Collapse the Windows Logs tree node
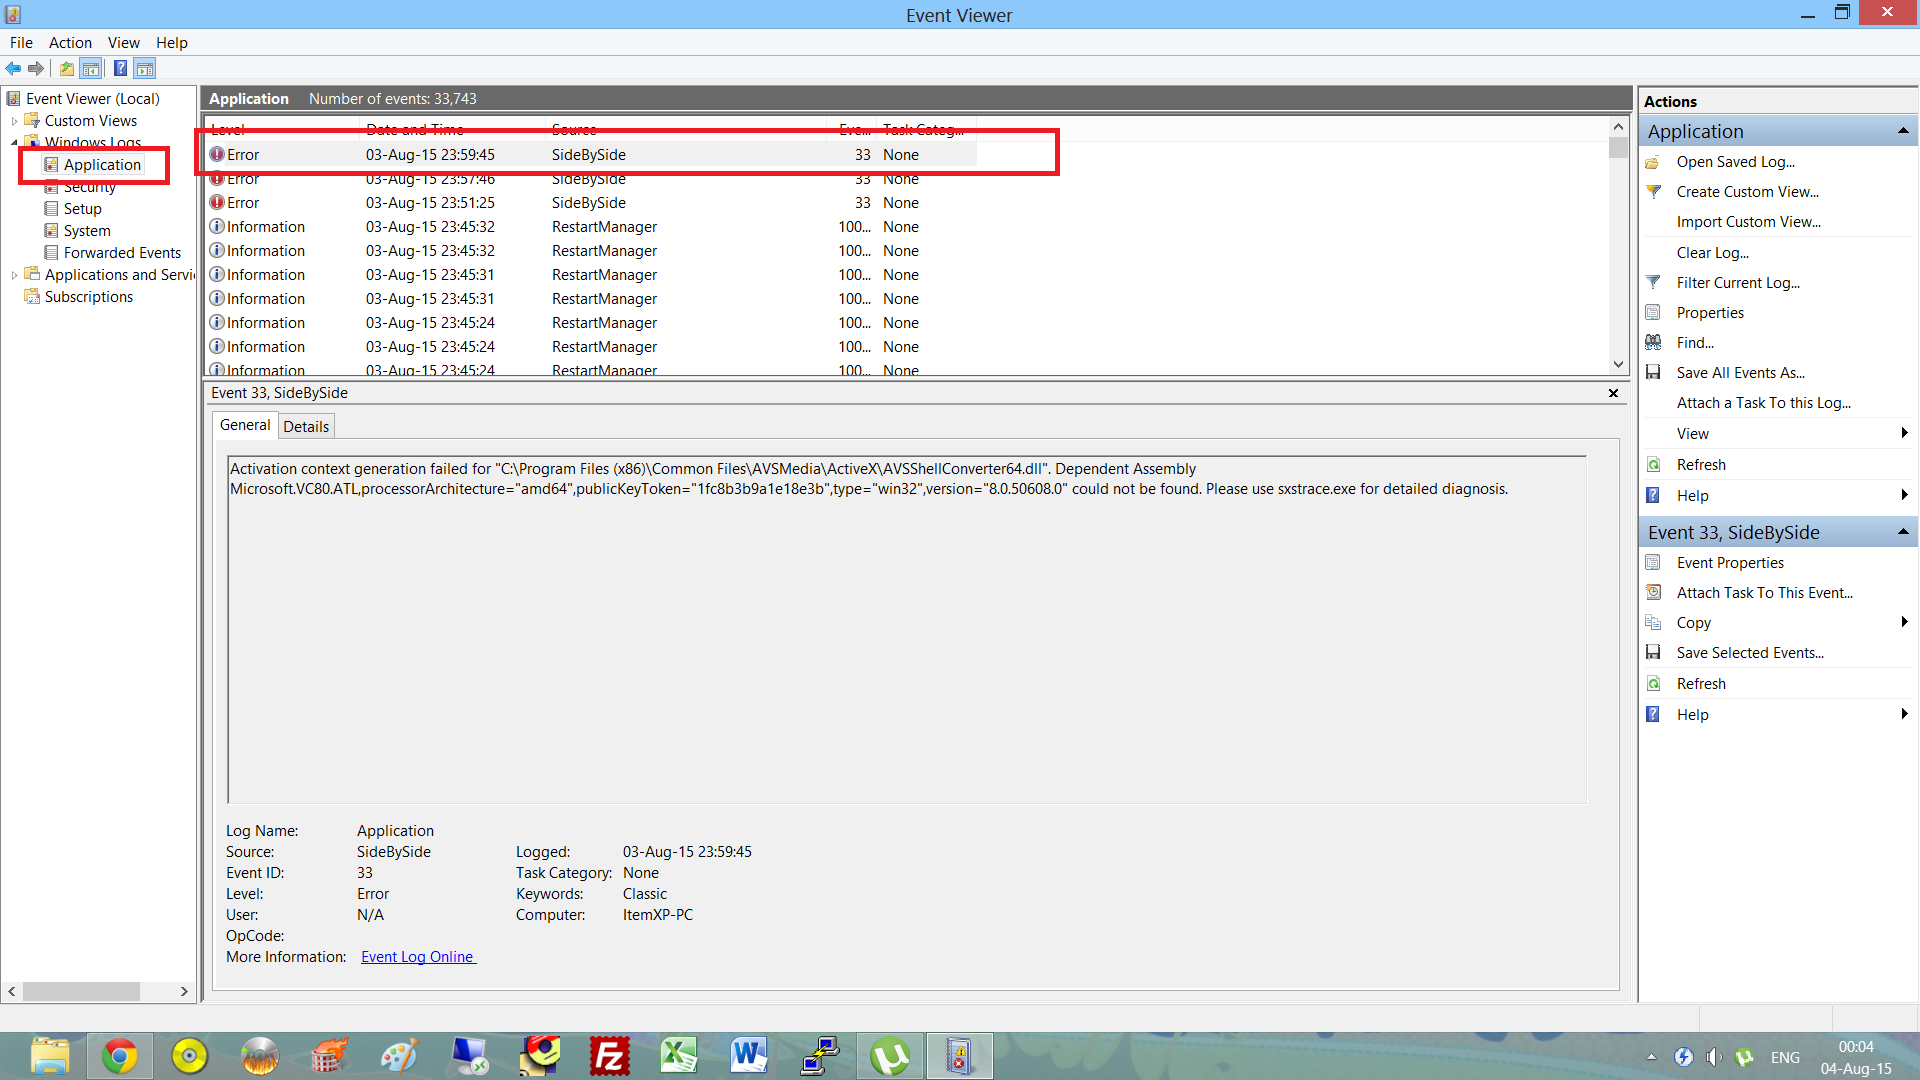Screen dimensions: 1920x1080 14,143
